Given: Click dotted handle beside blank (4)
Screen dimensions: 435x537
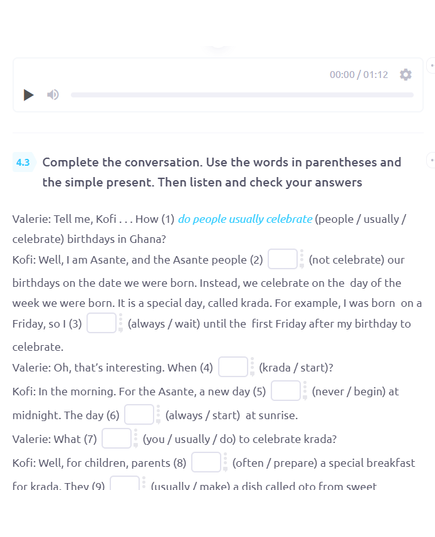Looking at the screenshot, I should [252, 367].
